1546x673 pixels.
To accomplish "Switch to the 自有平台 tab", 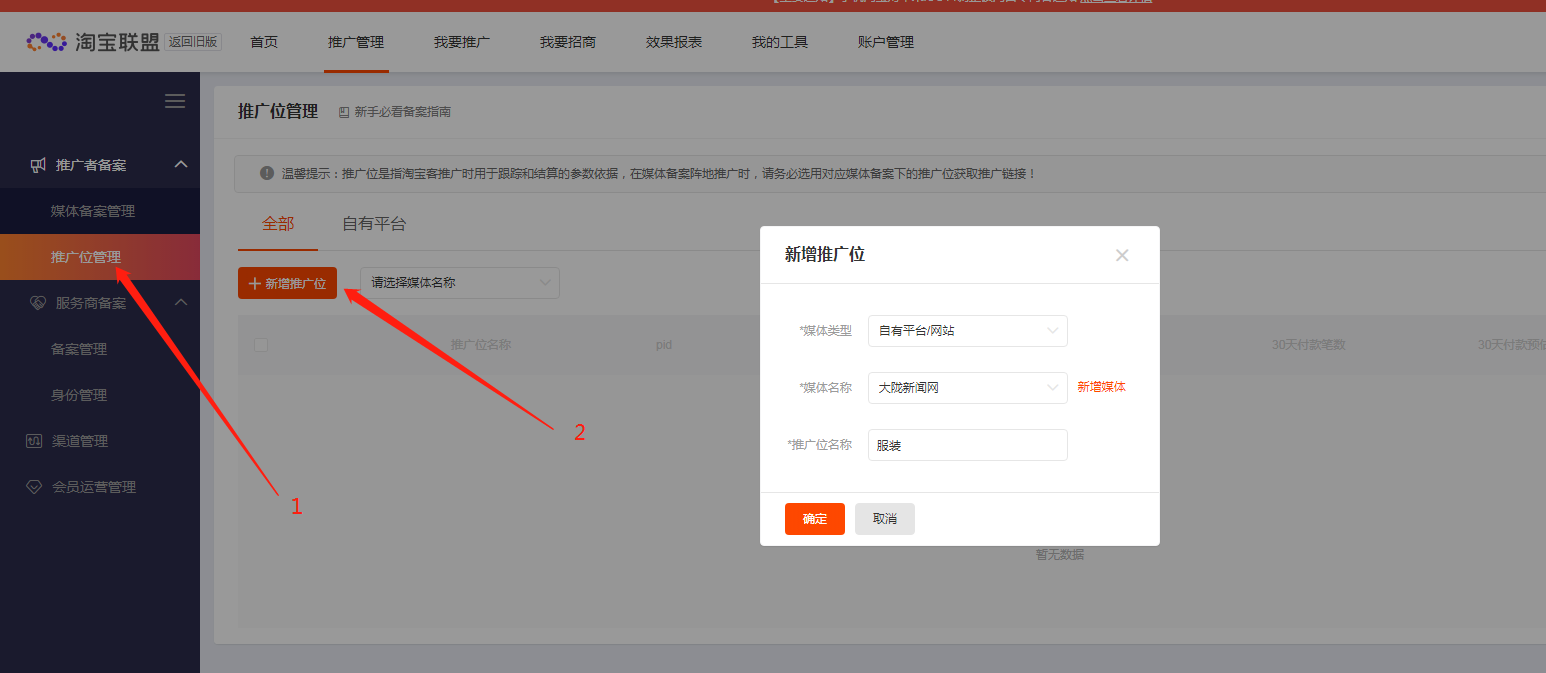I will click(374, 224).
